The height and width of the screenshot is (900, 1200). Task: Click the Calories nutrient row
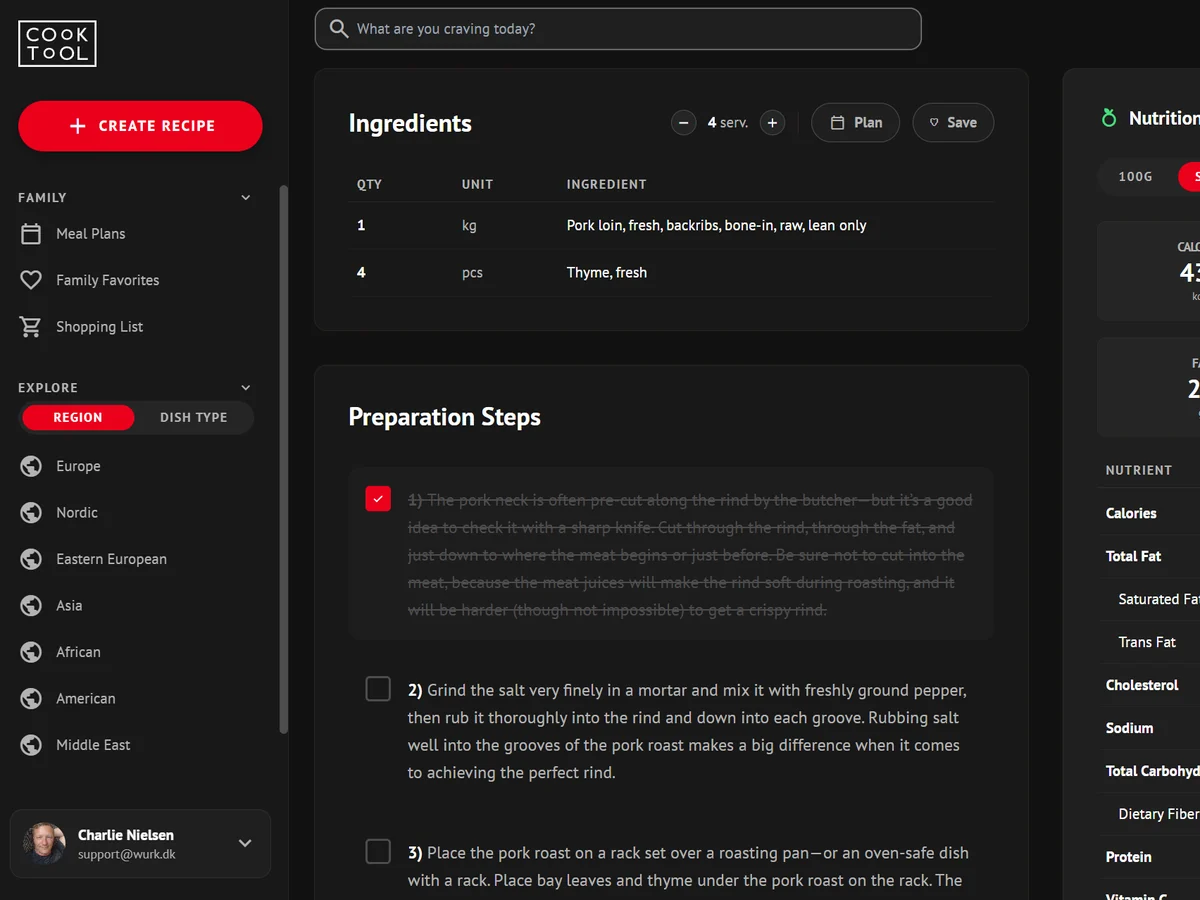1148,513
